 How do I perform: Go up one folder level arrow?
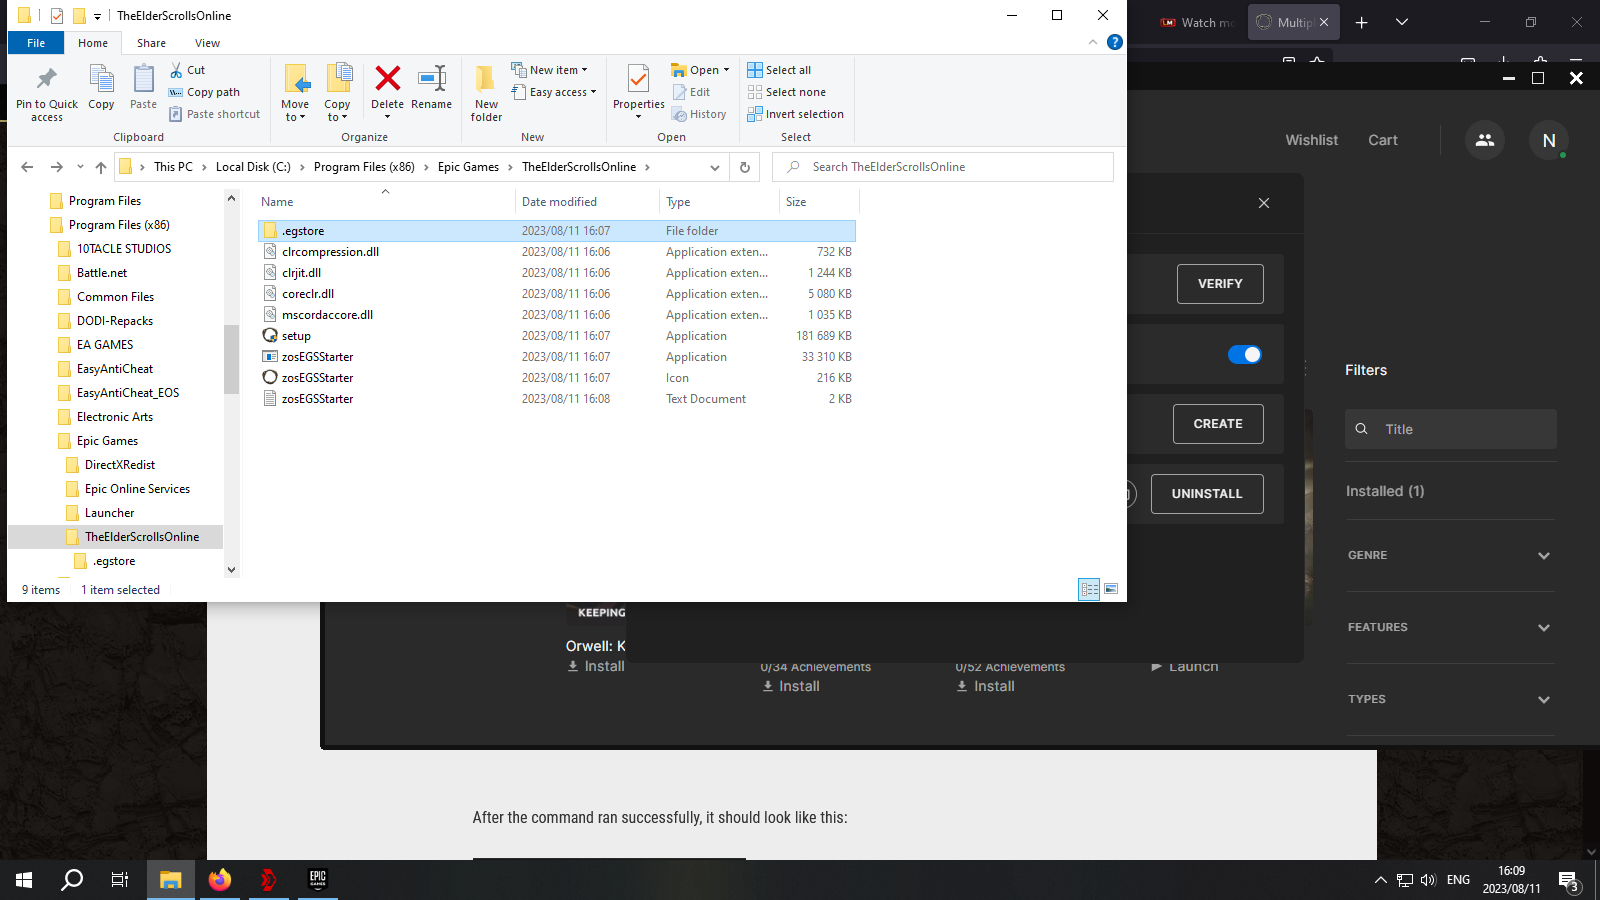point(101,167)
